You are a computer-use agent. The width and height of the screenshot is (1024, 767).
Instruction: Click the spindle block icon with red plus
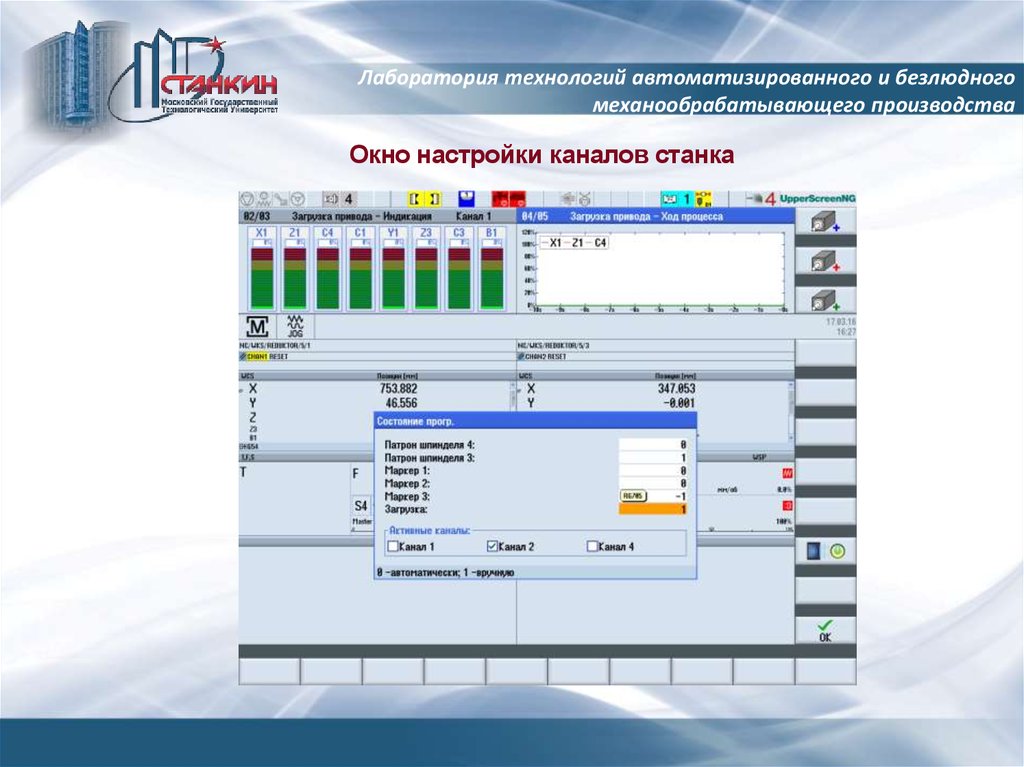(825, 261)
